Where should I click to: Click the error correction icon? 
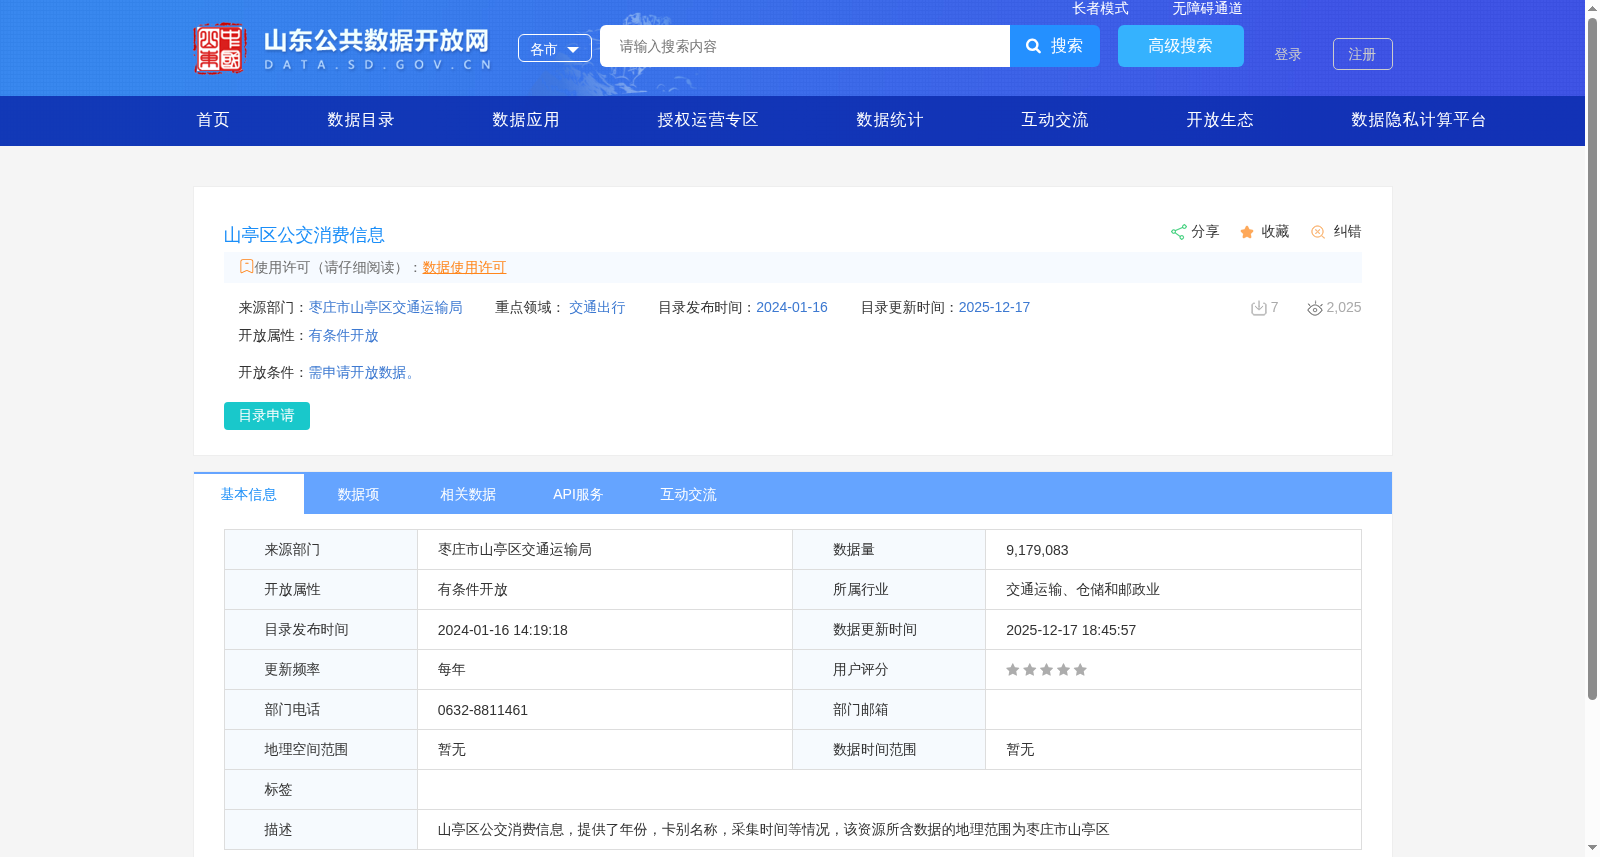(1318, 232)
